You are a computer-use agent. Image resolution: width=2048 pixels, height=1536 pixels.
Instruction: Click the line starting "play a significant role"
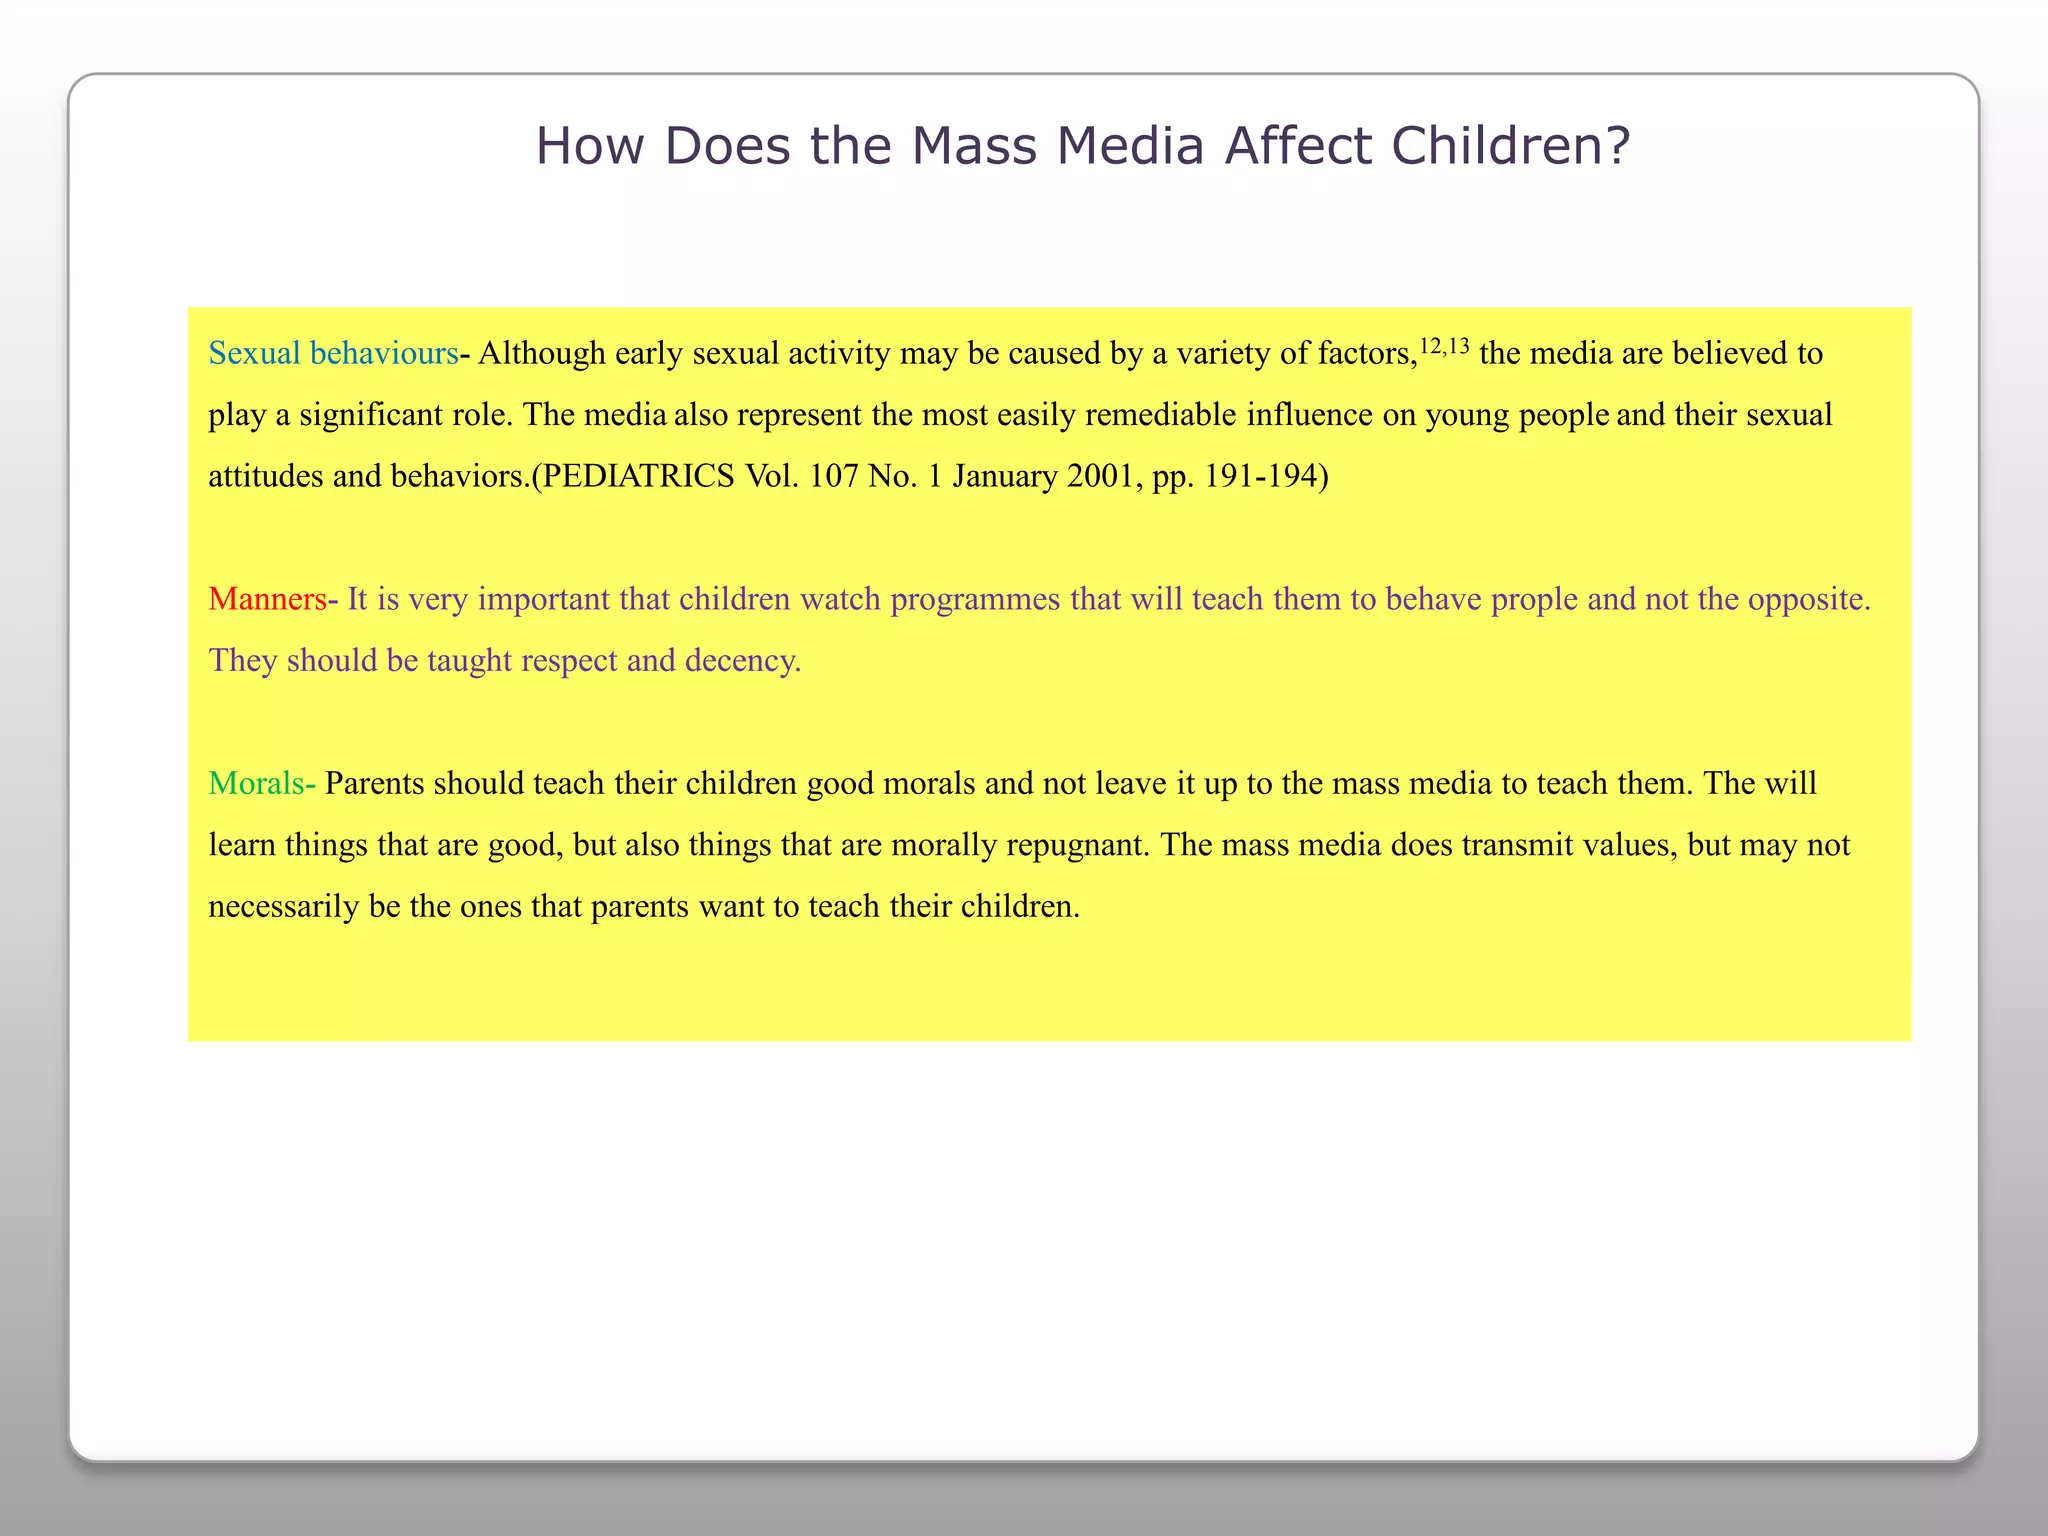point(1020,415)
